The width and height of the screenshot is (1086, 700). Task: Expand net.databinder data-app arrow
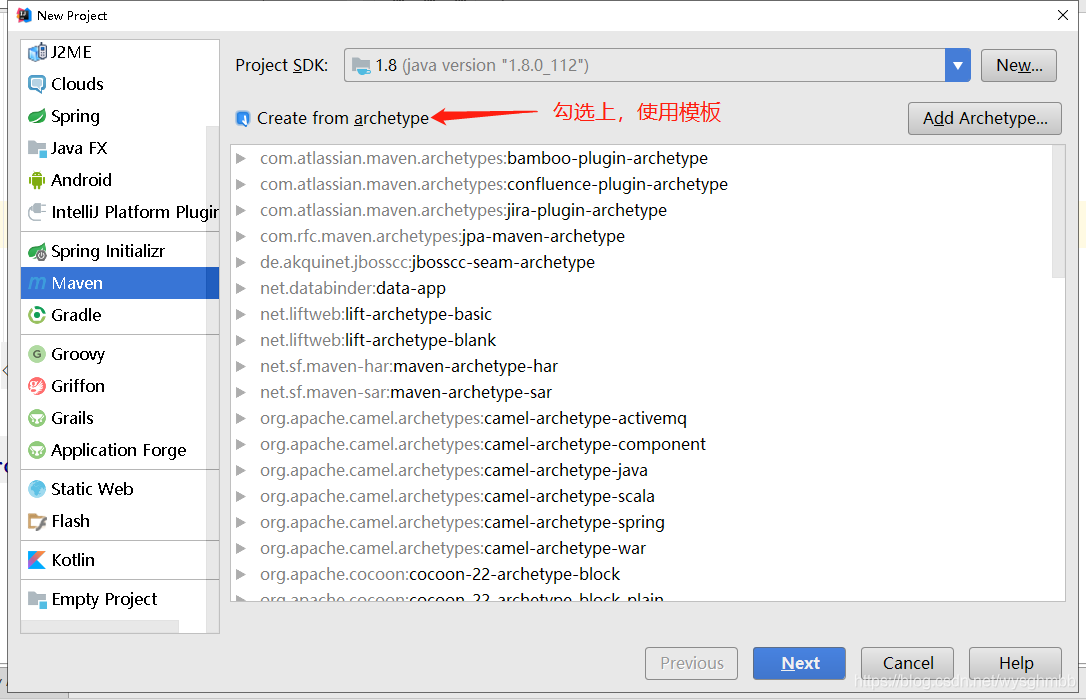point(241,289)
